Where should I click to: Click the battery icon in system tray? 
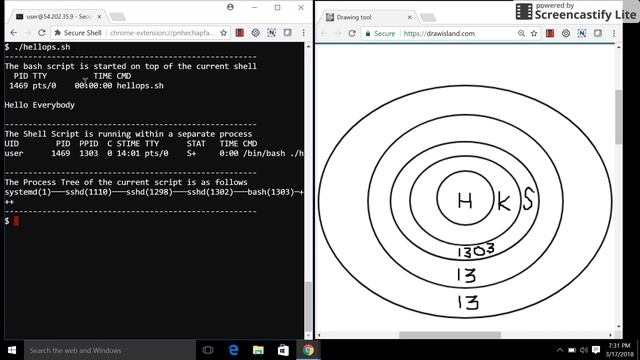[x=572, y=350]
